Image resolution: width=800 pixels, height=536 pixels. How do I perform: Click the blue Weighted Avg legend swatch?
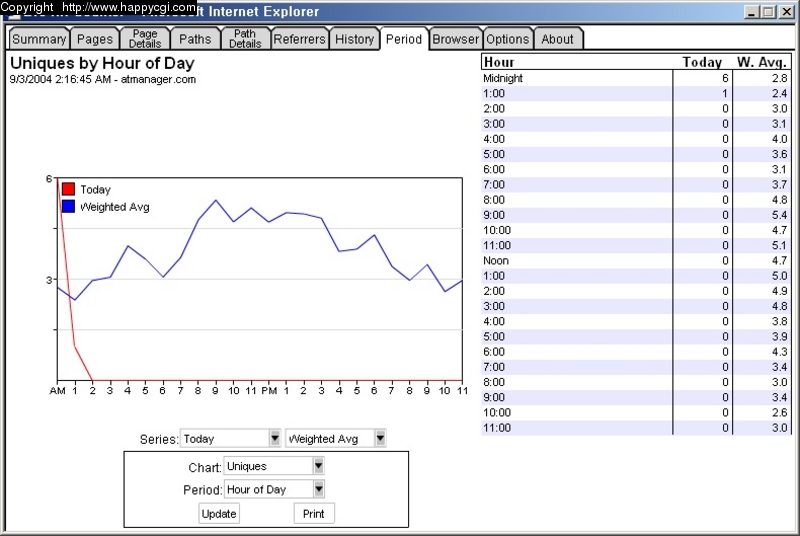click(x=68, y=207)
